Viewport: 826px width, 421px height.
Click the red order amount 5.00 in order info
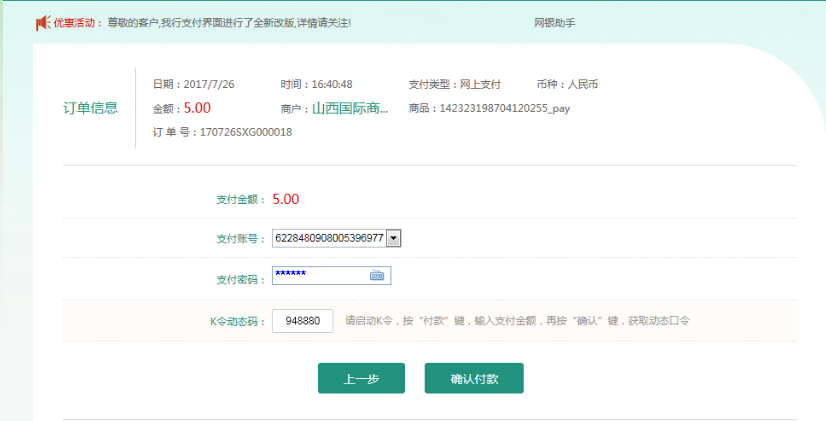[197, 108]
